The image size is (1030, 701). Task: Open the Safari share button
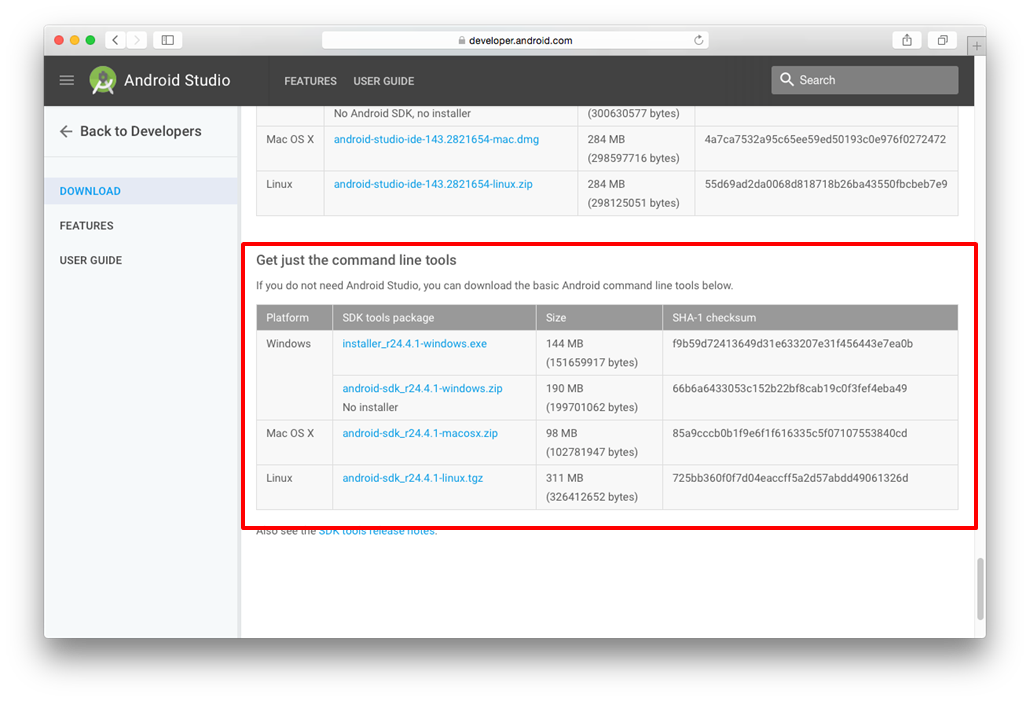coord(907,40)
